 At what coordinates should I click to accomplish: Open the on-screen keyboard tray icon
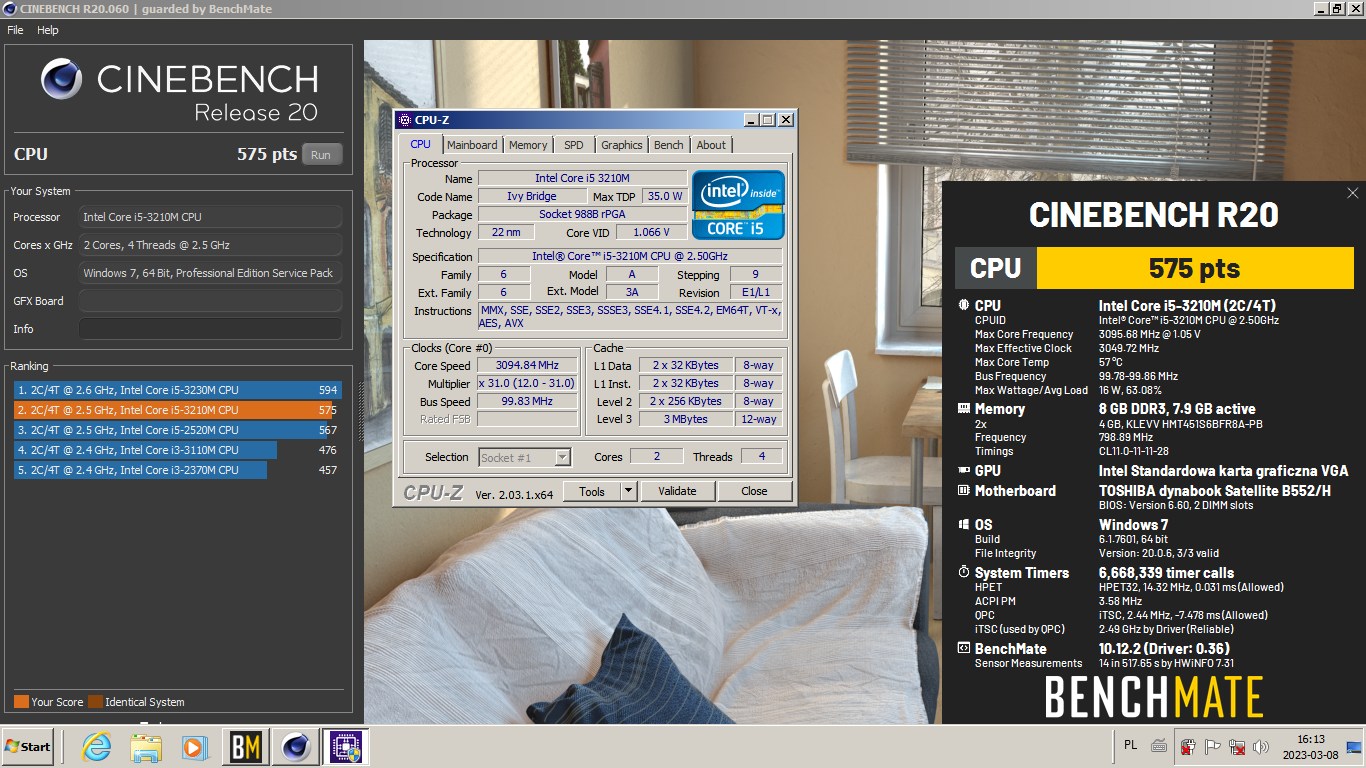tap(1159, 745)
